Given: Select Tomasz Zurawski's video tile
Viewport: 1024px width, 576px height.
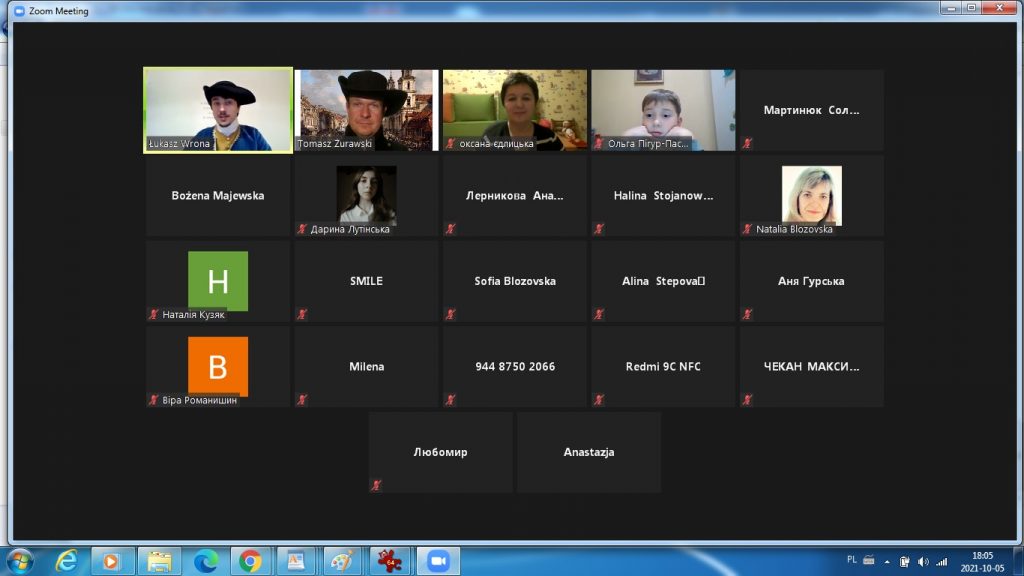Looking at the screenshot, I should point(366,109).
